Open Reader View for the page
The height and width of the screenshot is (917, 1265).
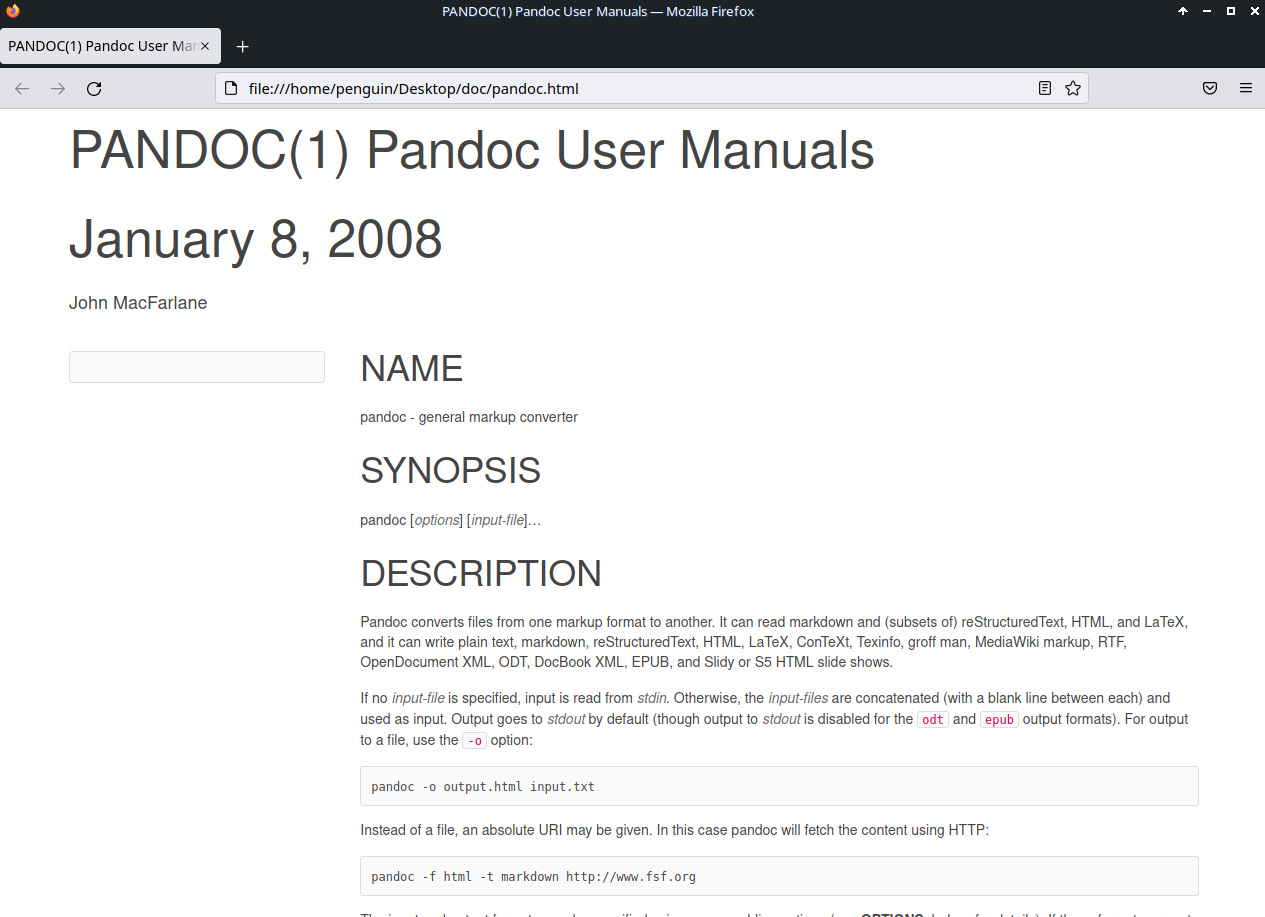pyautogui.click(x=1044, y=88)
